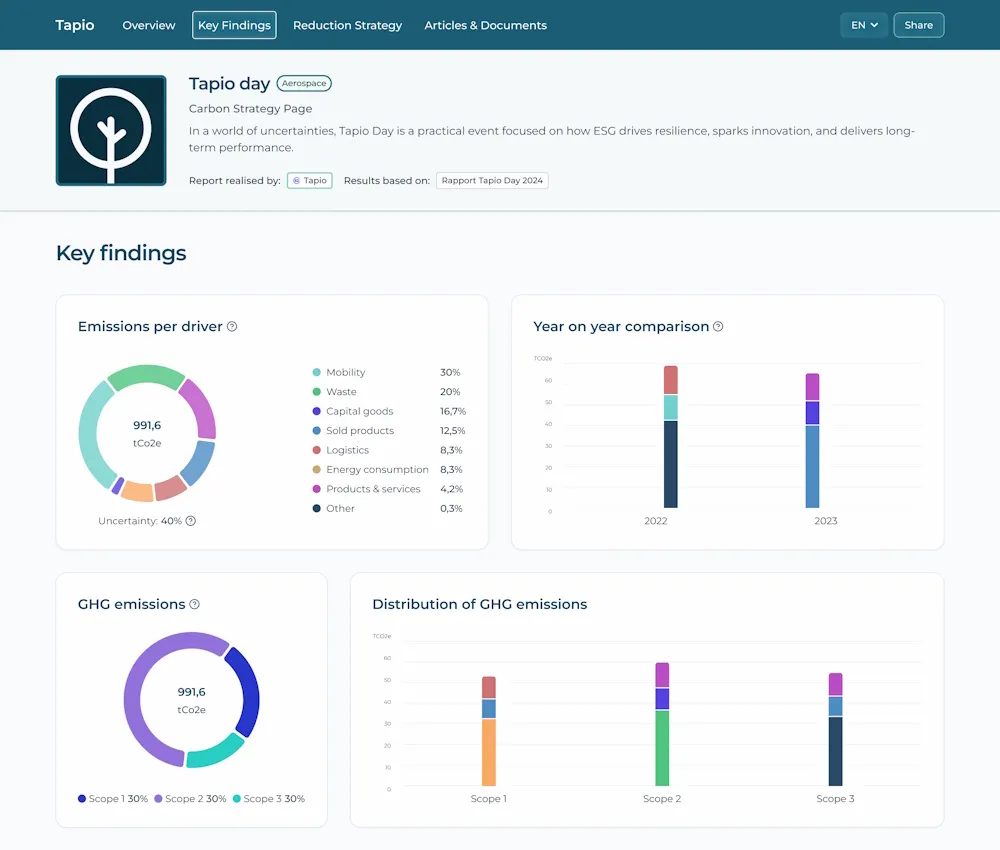Click the Share button

pyautogui.click(x=918, y=25)
